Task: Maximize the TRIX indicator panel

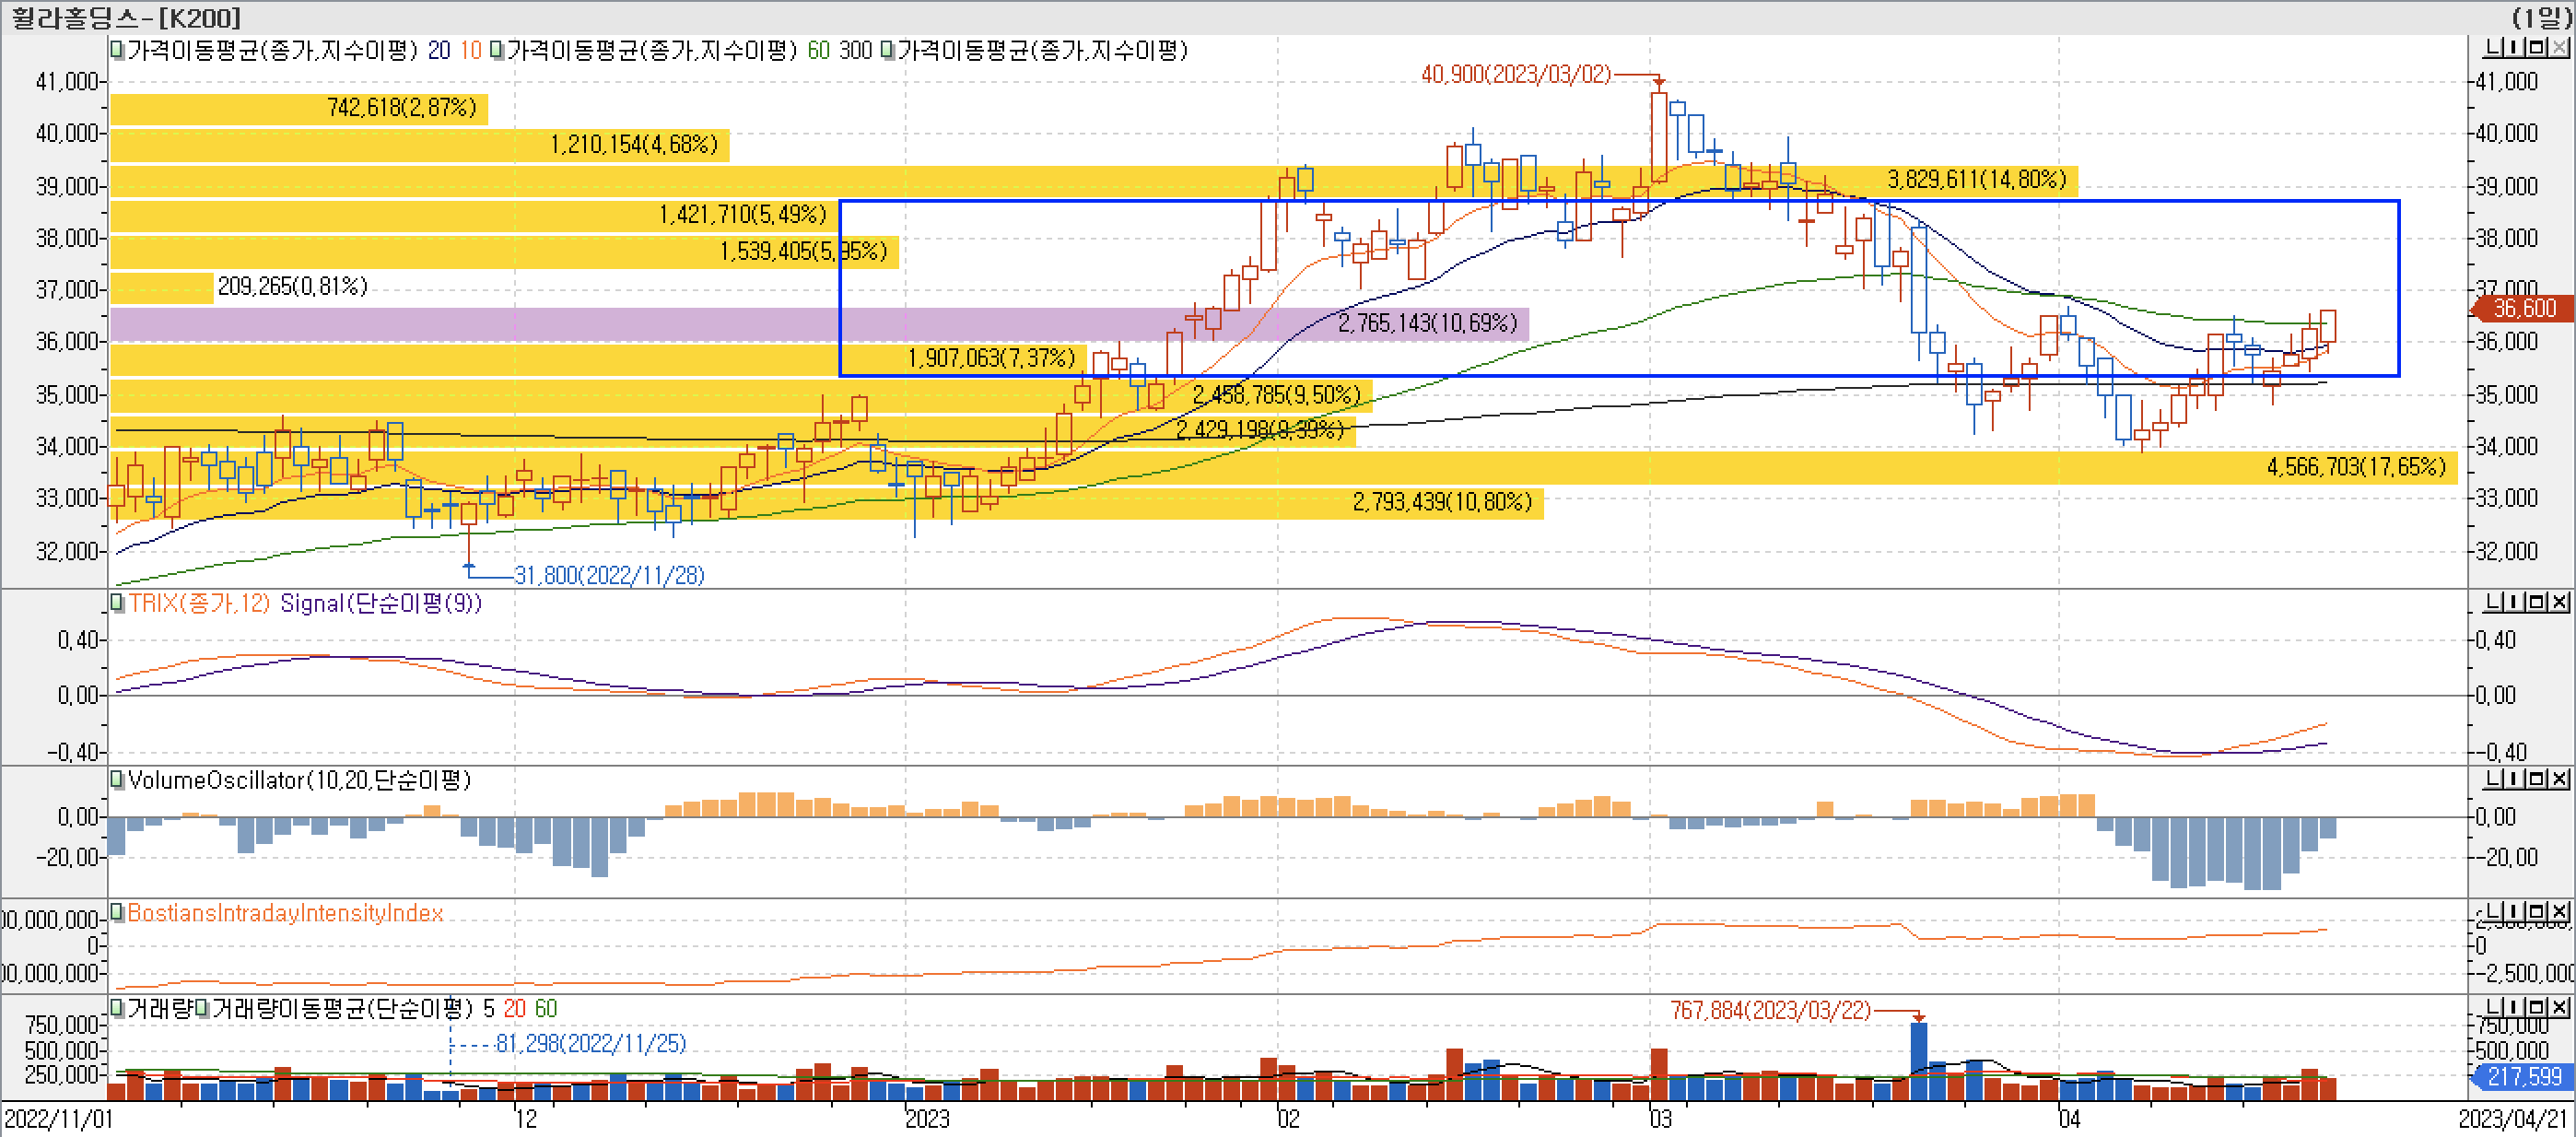Action: (2536, 602)
